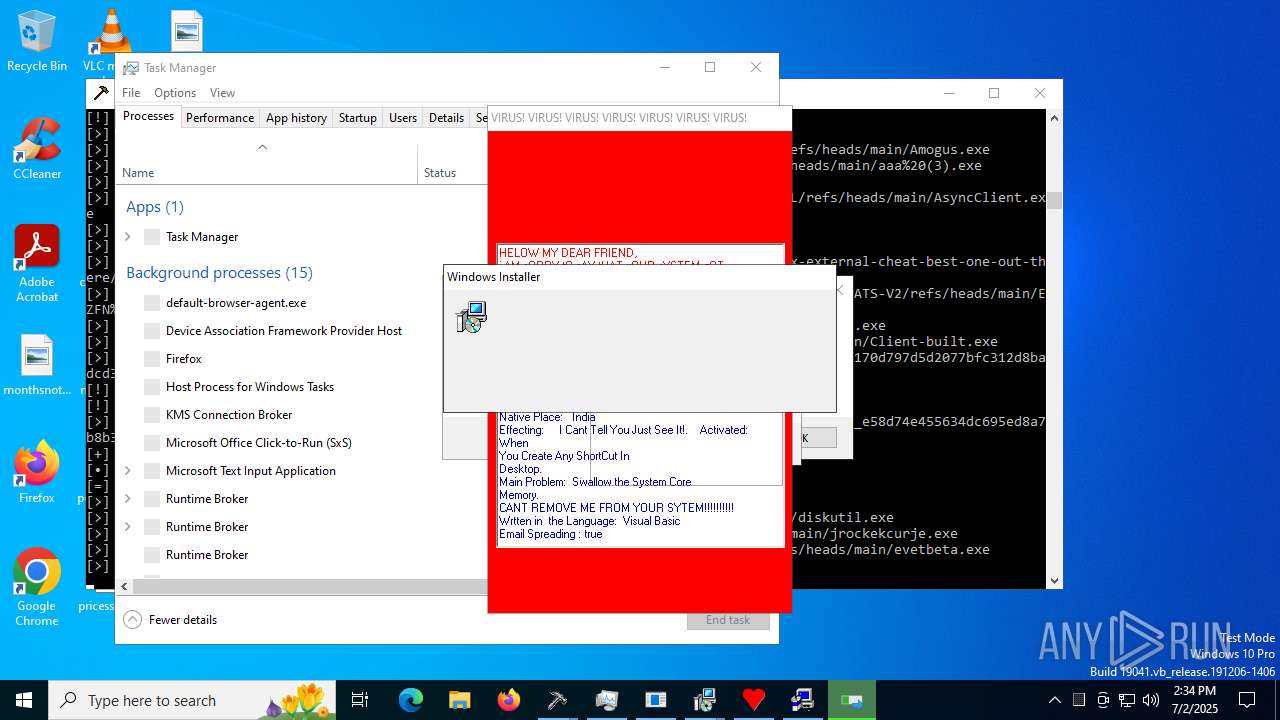
Task: Click the End task button
Action: [x=728, y=620]
